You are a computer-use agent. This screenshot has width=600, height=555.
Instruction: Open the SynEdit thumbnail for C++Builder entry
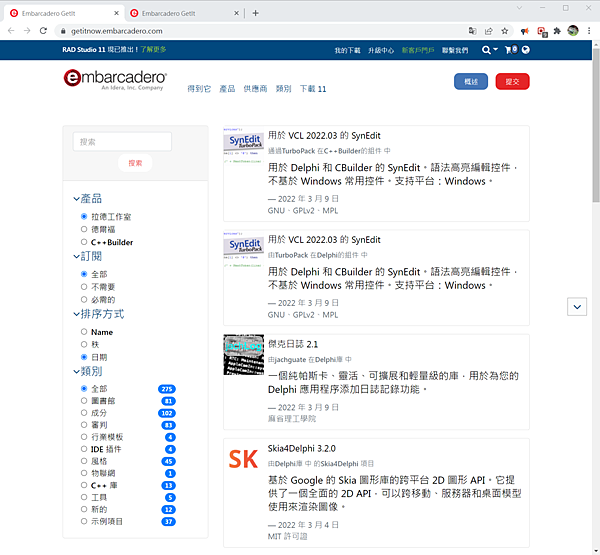pos(243,146)
